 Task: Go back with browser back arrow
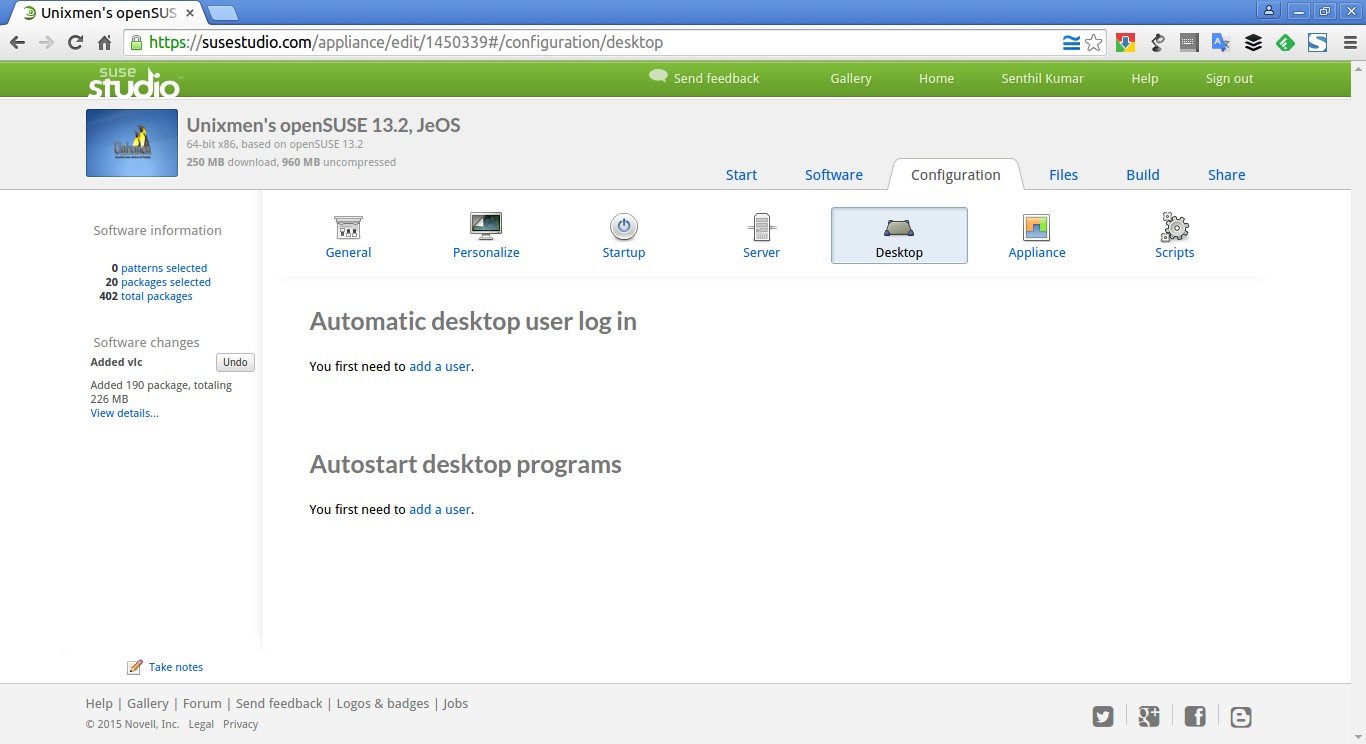point(17,42)
